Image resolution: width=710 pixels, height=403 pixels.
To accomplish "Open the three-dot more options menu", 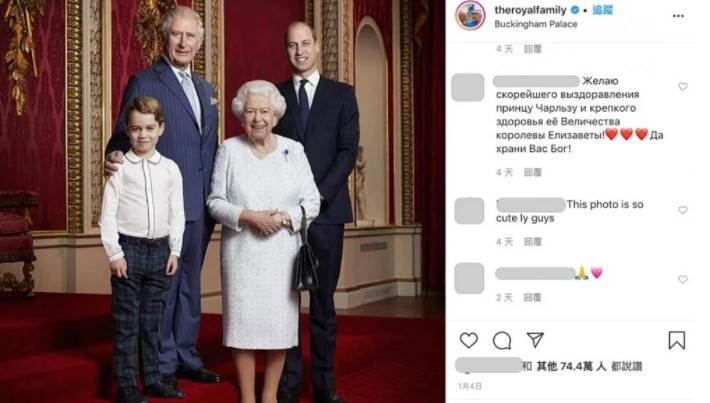I will point(678,16).
